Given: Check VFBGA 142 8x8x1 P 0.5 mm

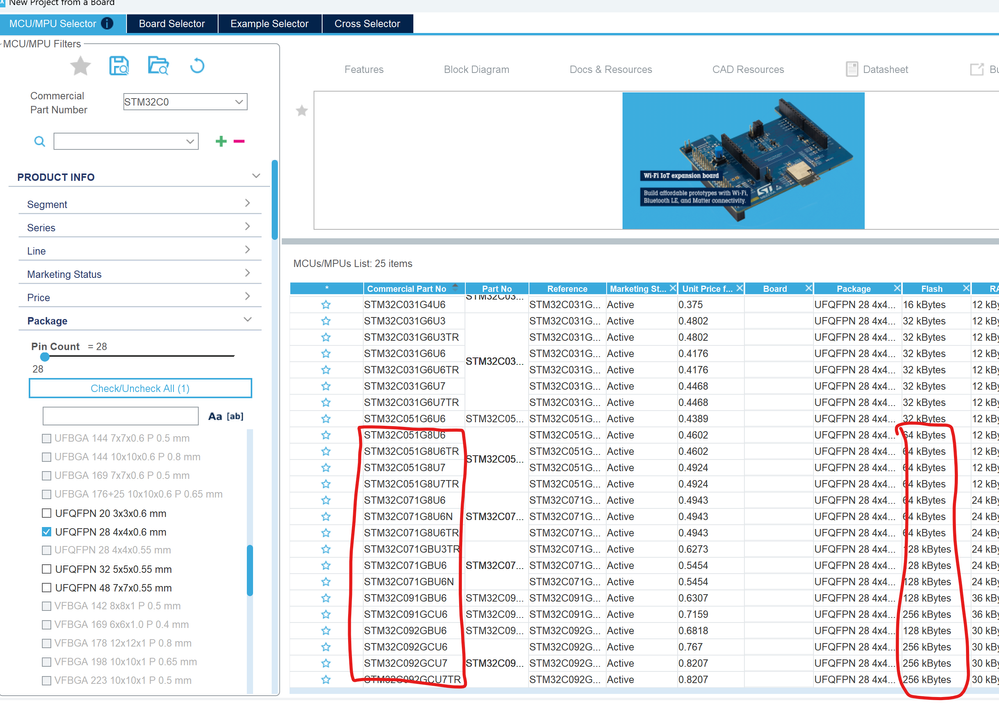Looking at the screenshot, I should pos(47,607).
